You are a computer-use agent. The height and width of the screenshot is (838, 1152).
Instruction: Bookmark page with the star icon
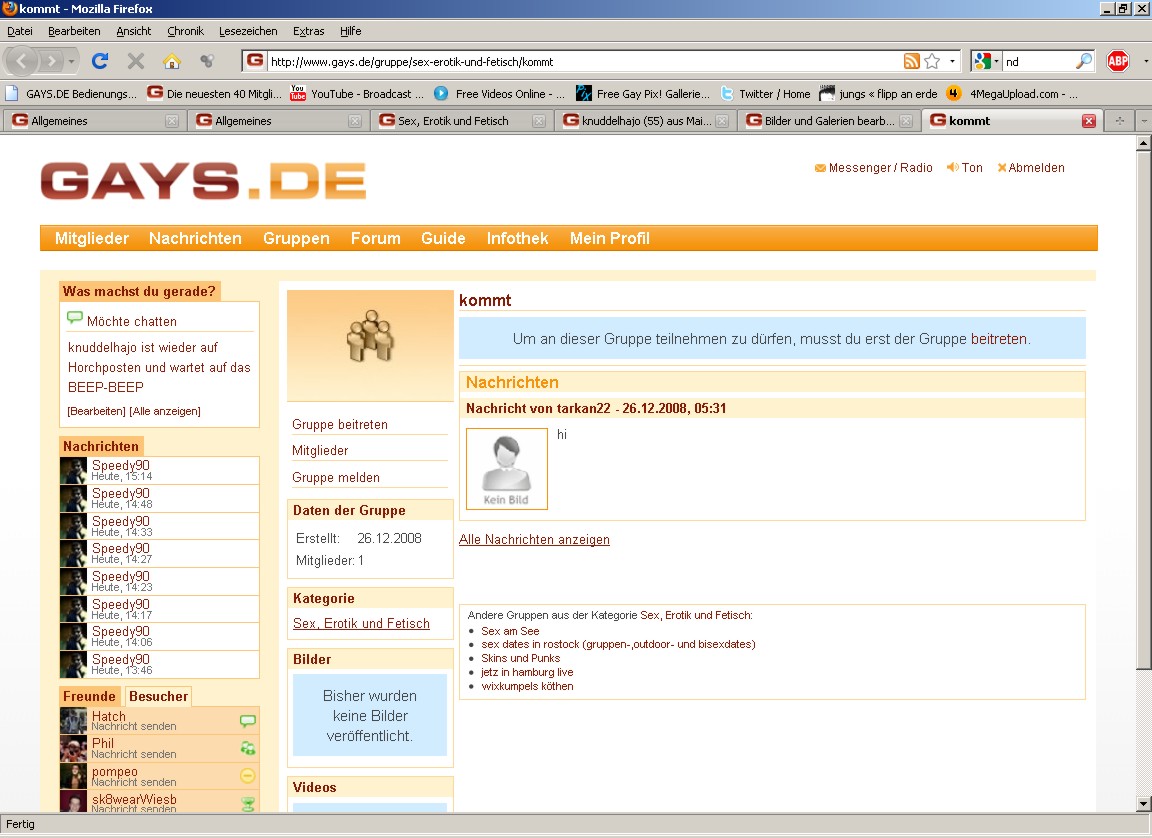click(x=932, y=61)
